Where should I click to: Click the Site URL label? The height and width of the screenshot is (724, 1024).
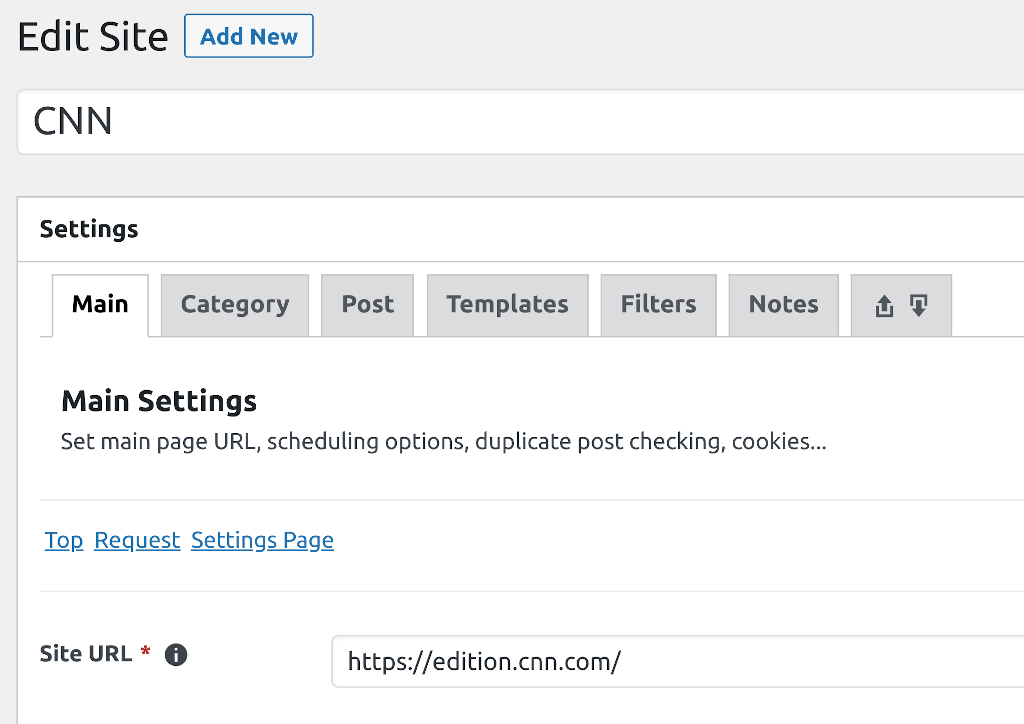pyautogui.click(x=86, y=653)
